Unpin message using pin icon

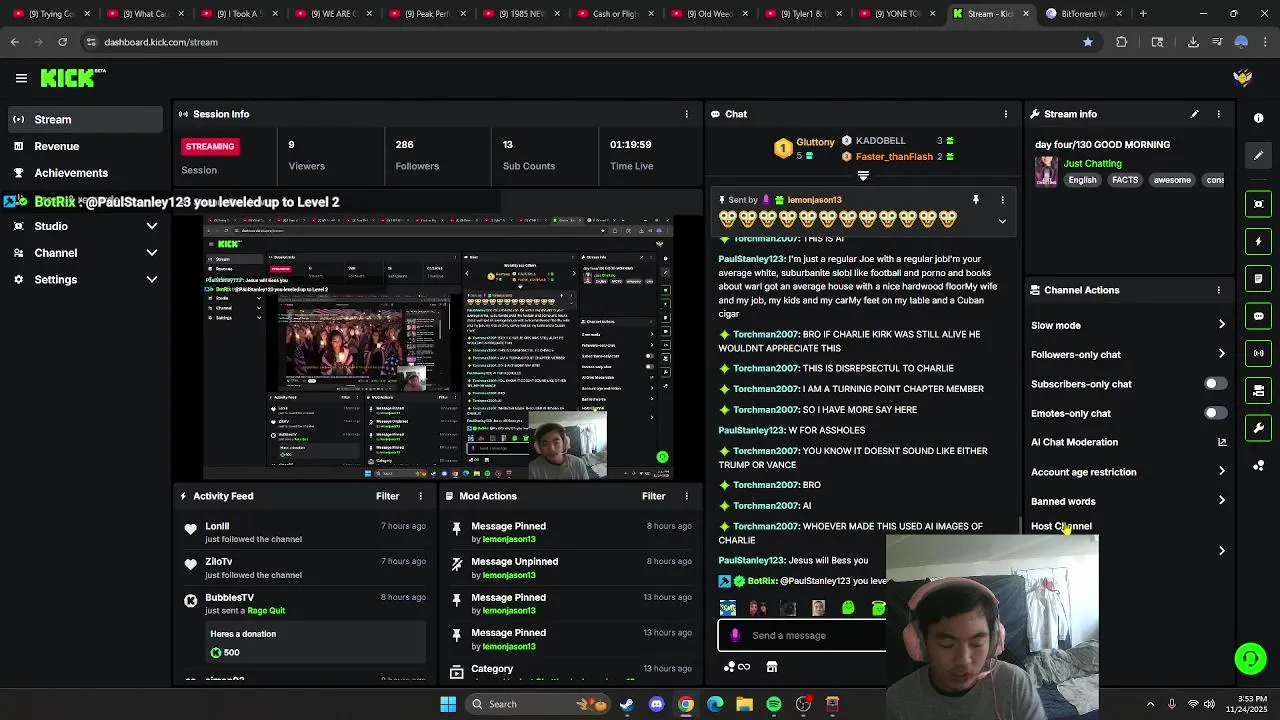point(975,200)
